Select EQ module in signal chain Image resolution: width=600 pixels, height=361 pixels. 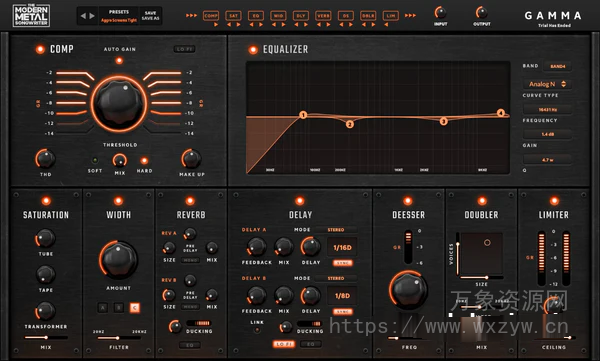(x=256, y=16)
